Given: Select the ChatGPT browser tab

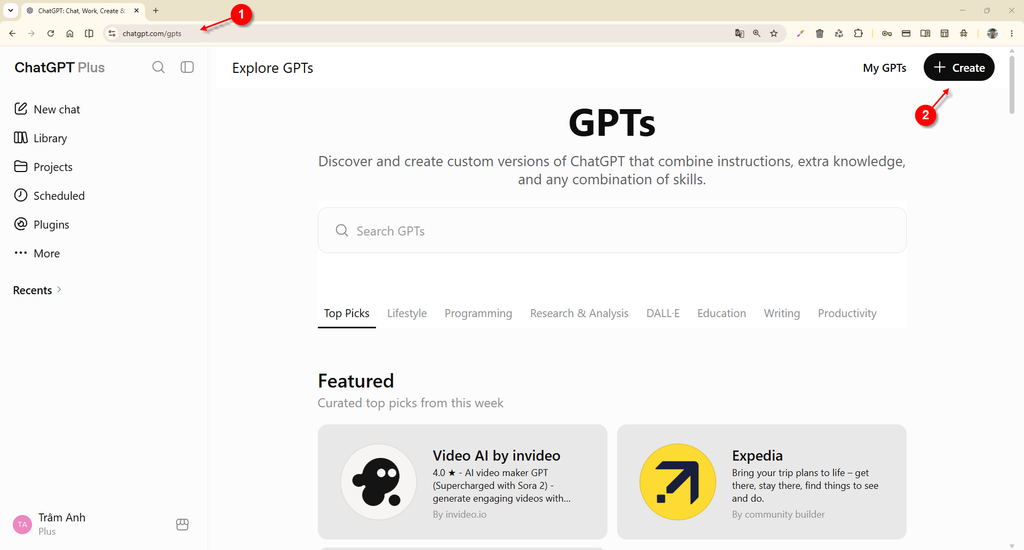Looking at the screenshot, I should (x=82, y=11).
